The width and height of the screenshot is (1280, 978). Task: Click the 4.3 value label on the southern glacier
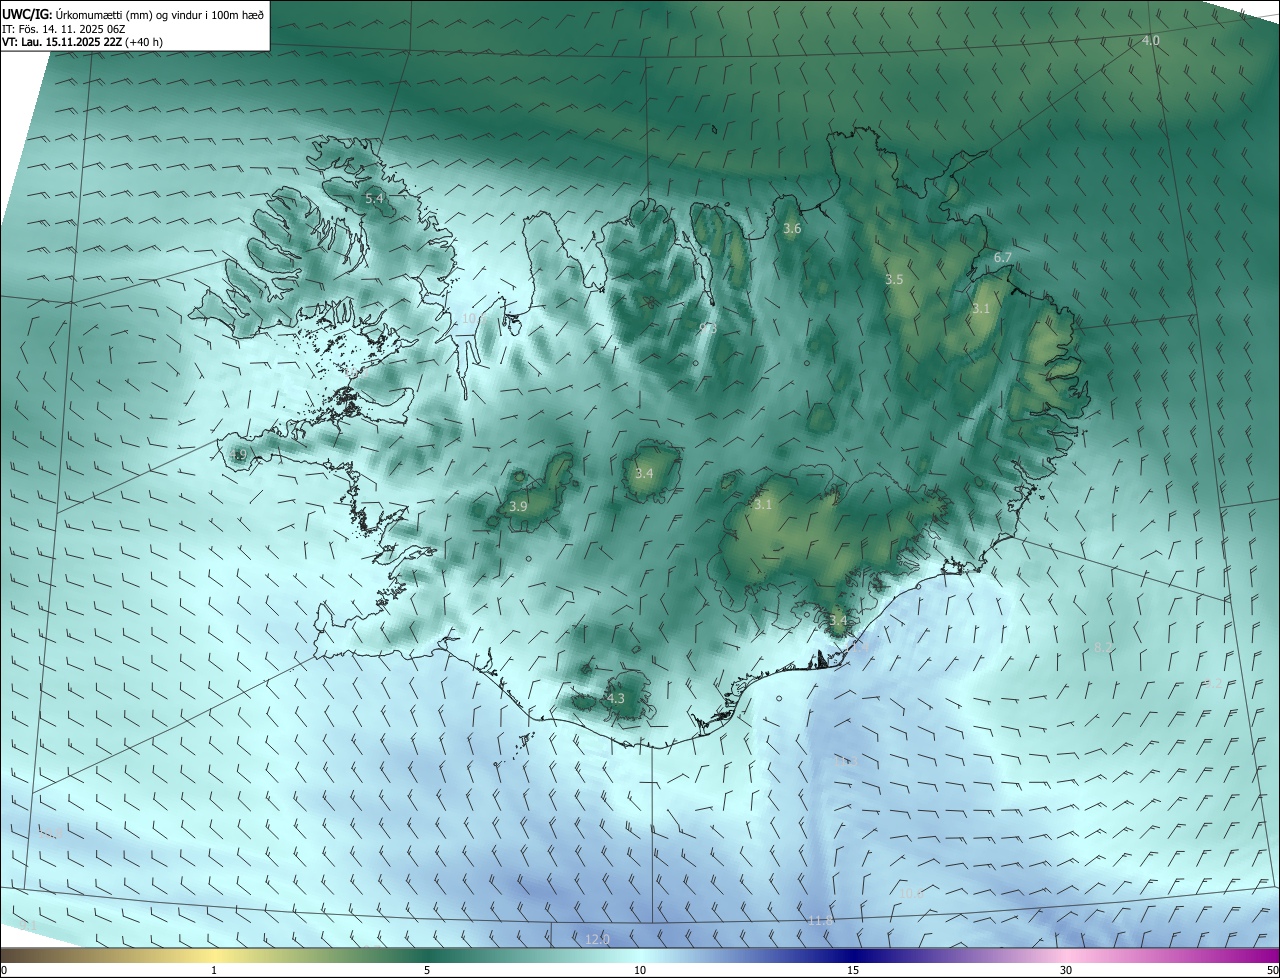615,699
